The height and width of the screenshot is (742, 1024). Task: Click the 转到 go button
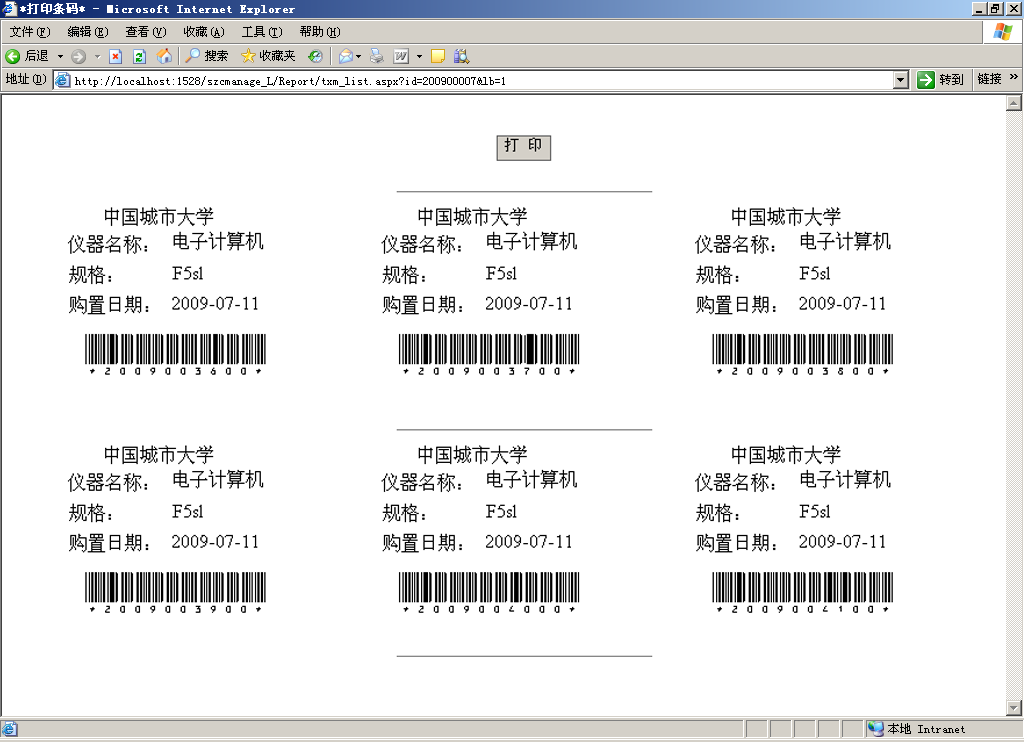tap(941, 80)
